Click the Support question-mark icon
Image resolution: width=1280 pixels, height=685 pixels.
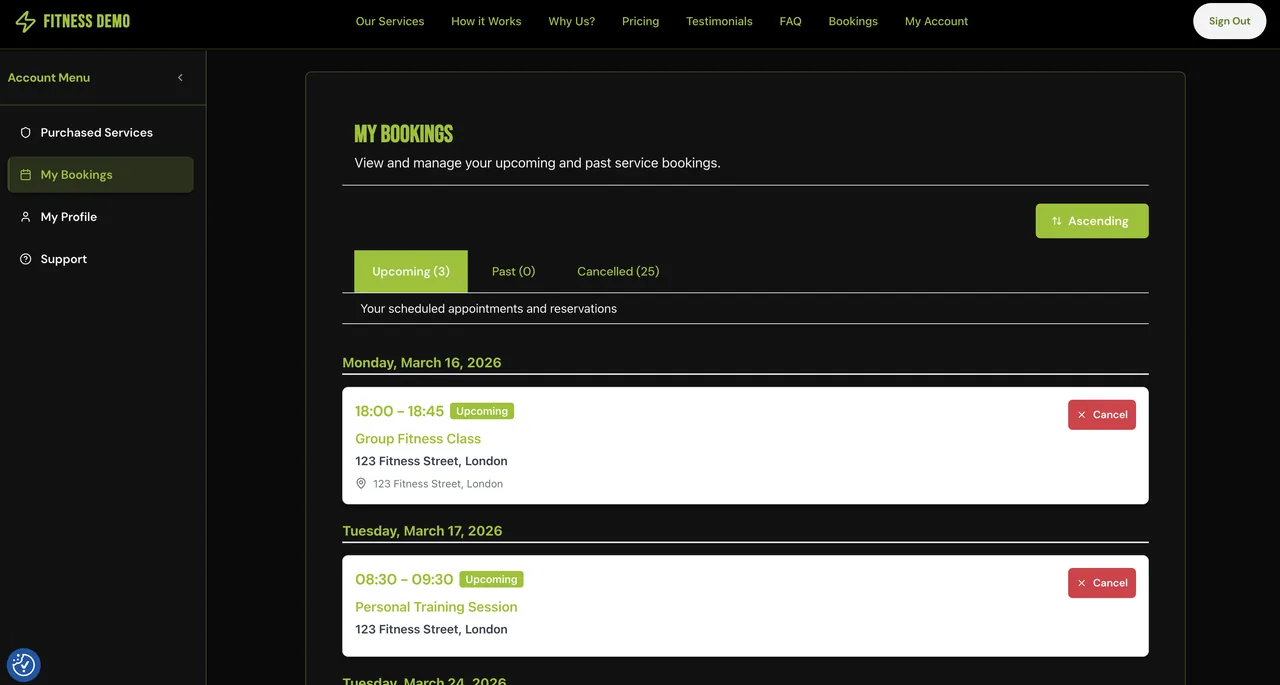[x=24, y=258]
